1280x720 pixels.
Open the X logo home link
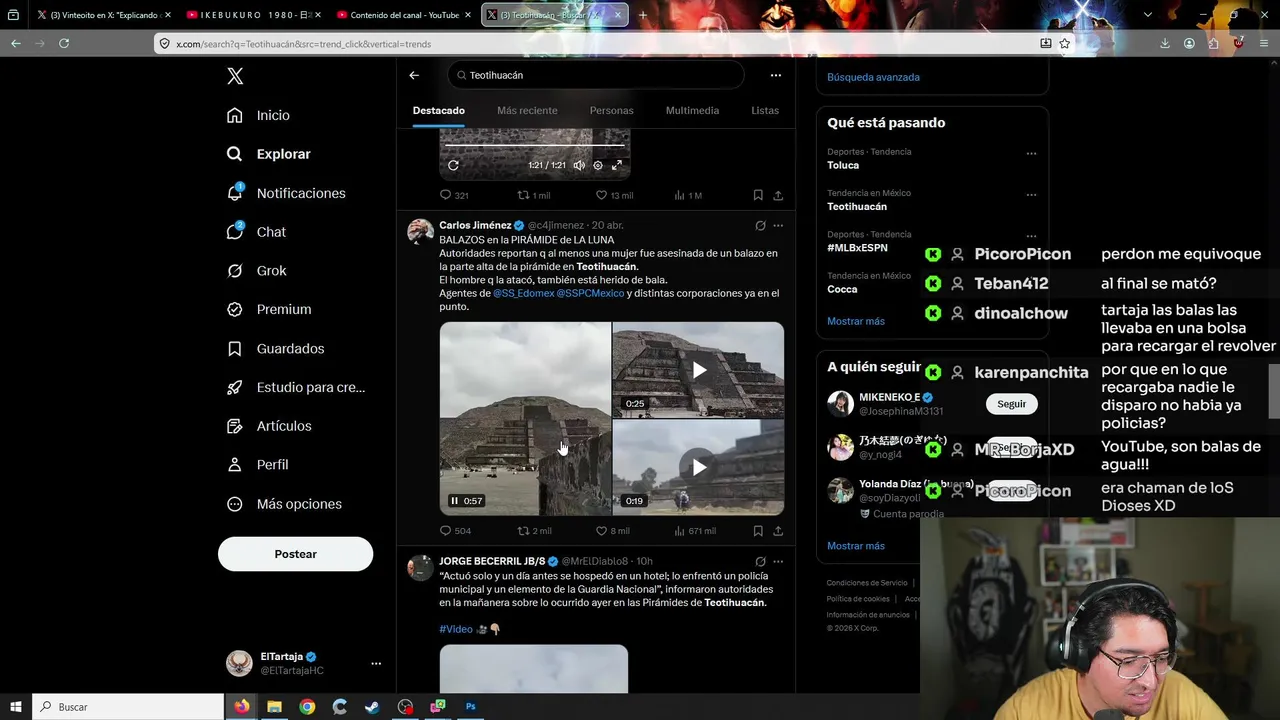[x=235, y=76]
